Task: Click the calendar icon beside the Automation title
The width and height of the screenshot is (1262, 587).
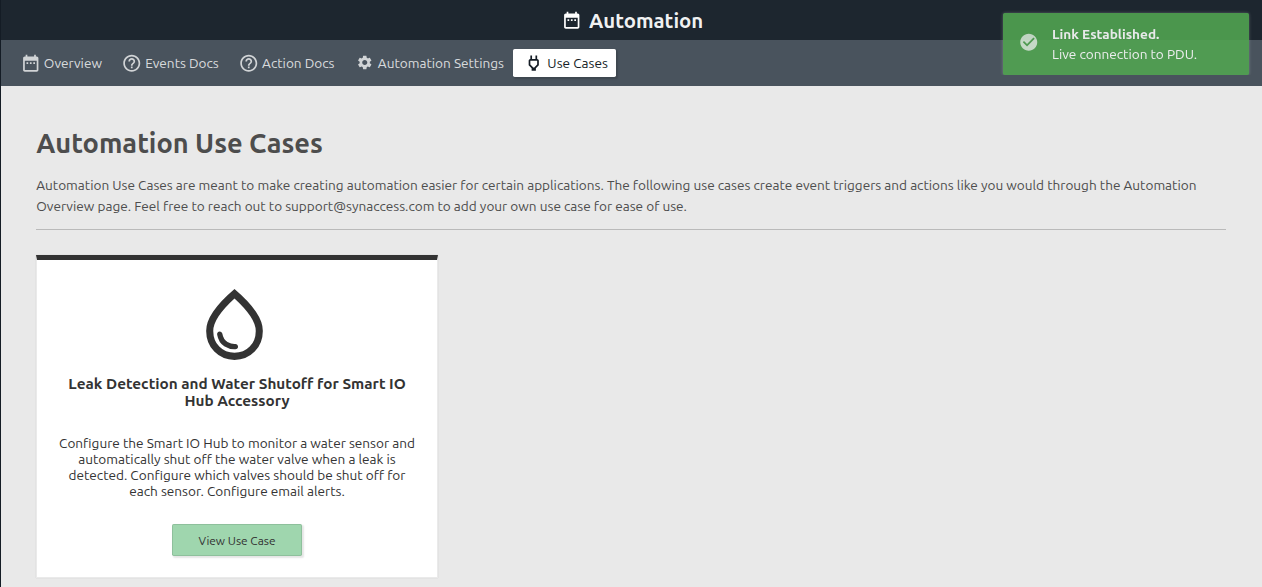Action: pyautogui.click(x=572, y=21)
